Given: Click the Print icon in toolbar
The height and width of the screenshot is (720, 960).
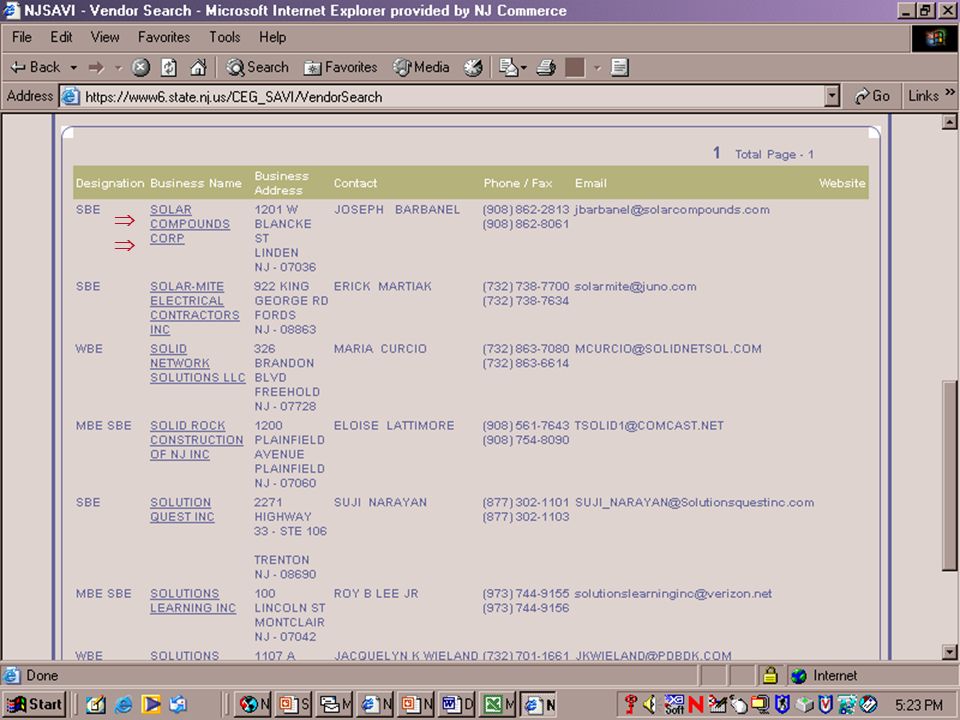Looking at the screenshot, I should [546, 67].
